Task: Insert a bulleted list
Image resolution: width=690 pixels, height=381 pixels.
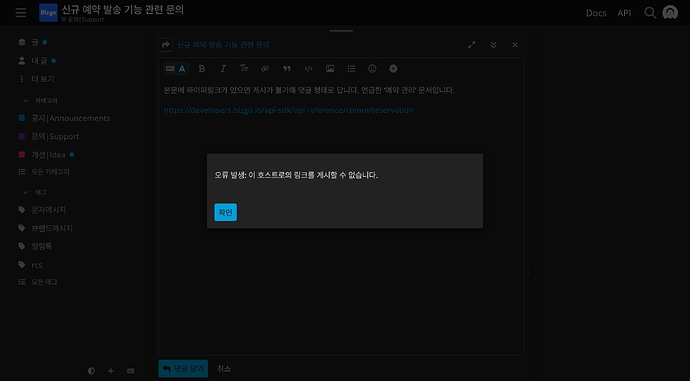Action: coord(351,69)
